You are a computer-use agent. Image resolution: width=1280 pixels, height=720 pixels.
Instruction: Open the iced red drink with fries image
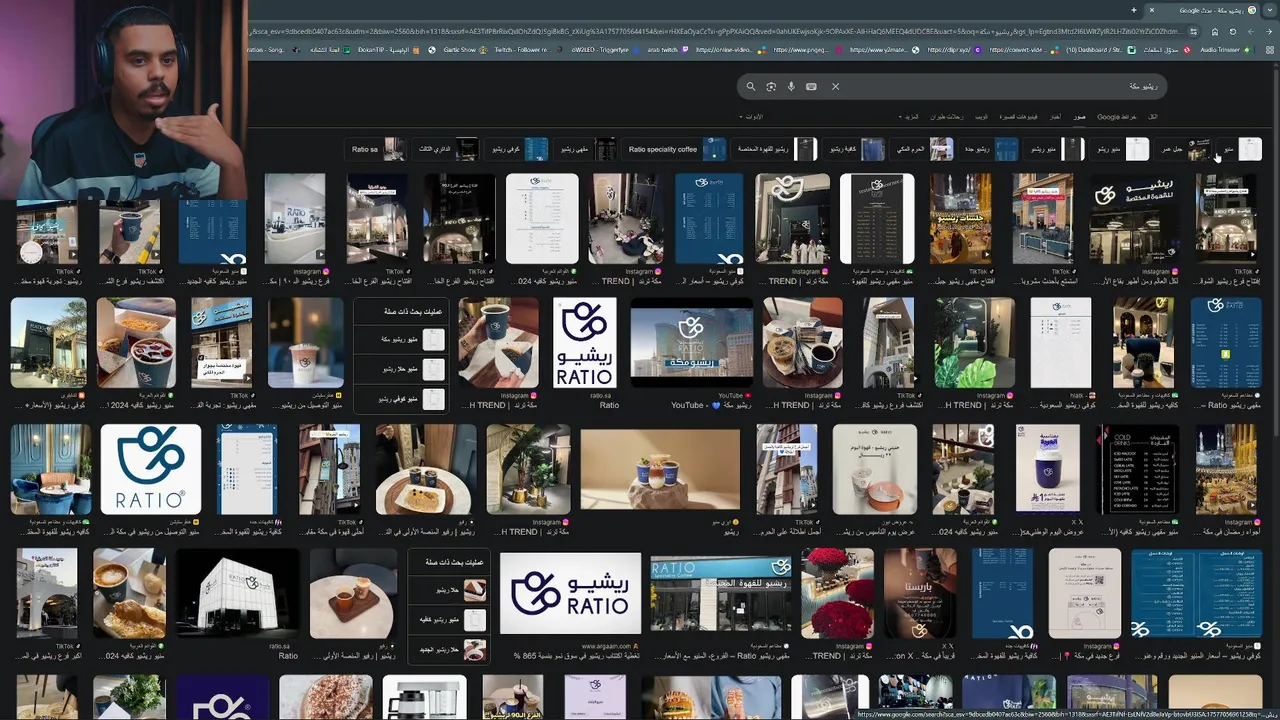(x=136, y=342)
